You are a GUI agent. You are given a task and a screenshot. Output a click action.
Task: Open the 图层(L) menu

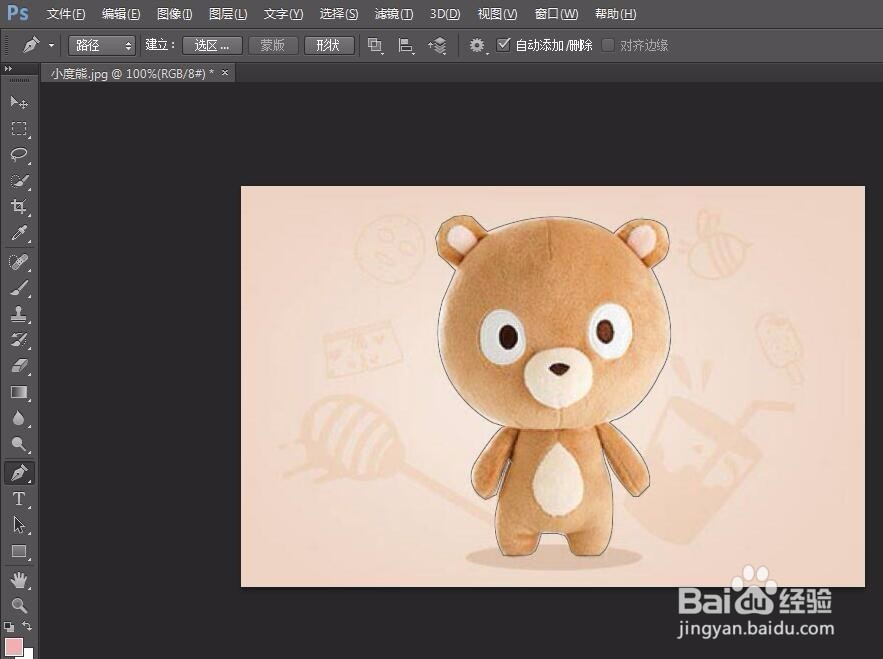[228, 14]
